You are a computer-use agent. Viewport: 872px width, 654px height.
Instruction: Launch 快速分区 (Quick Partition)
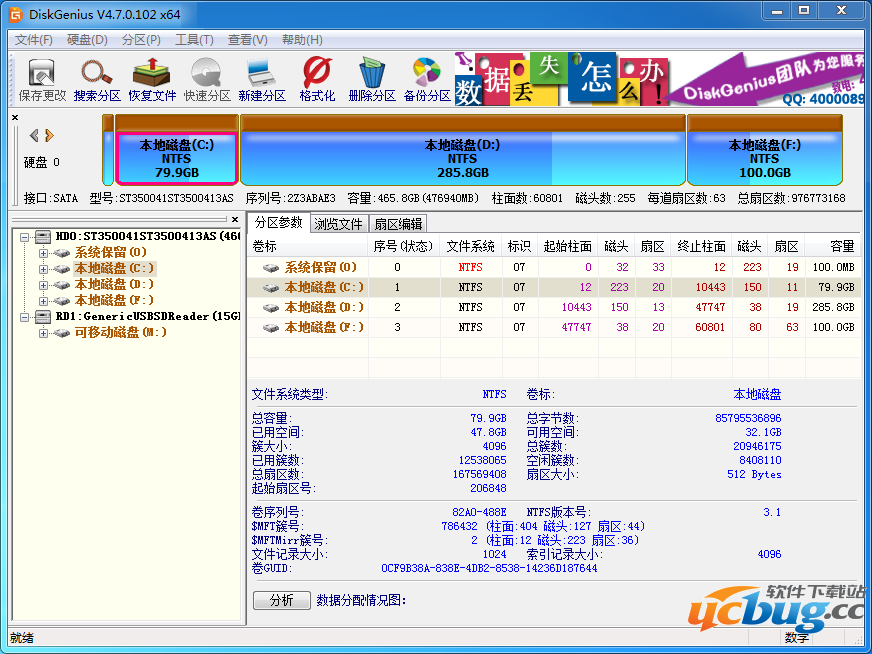point(206,75)
